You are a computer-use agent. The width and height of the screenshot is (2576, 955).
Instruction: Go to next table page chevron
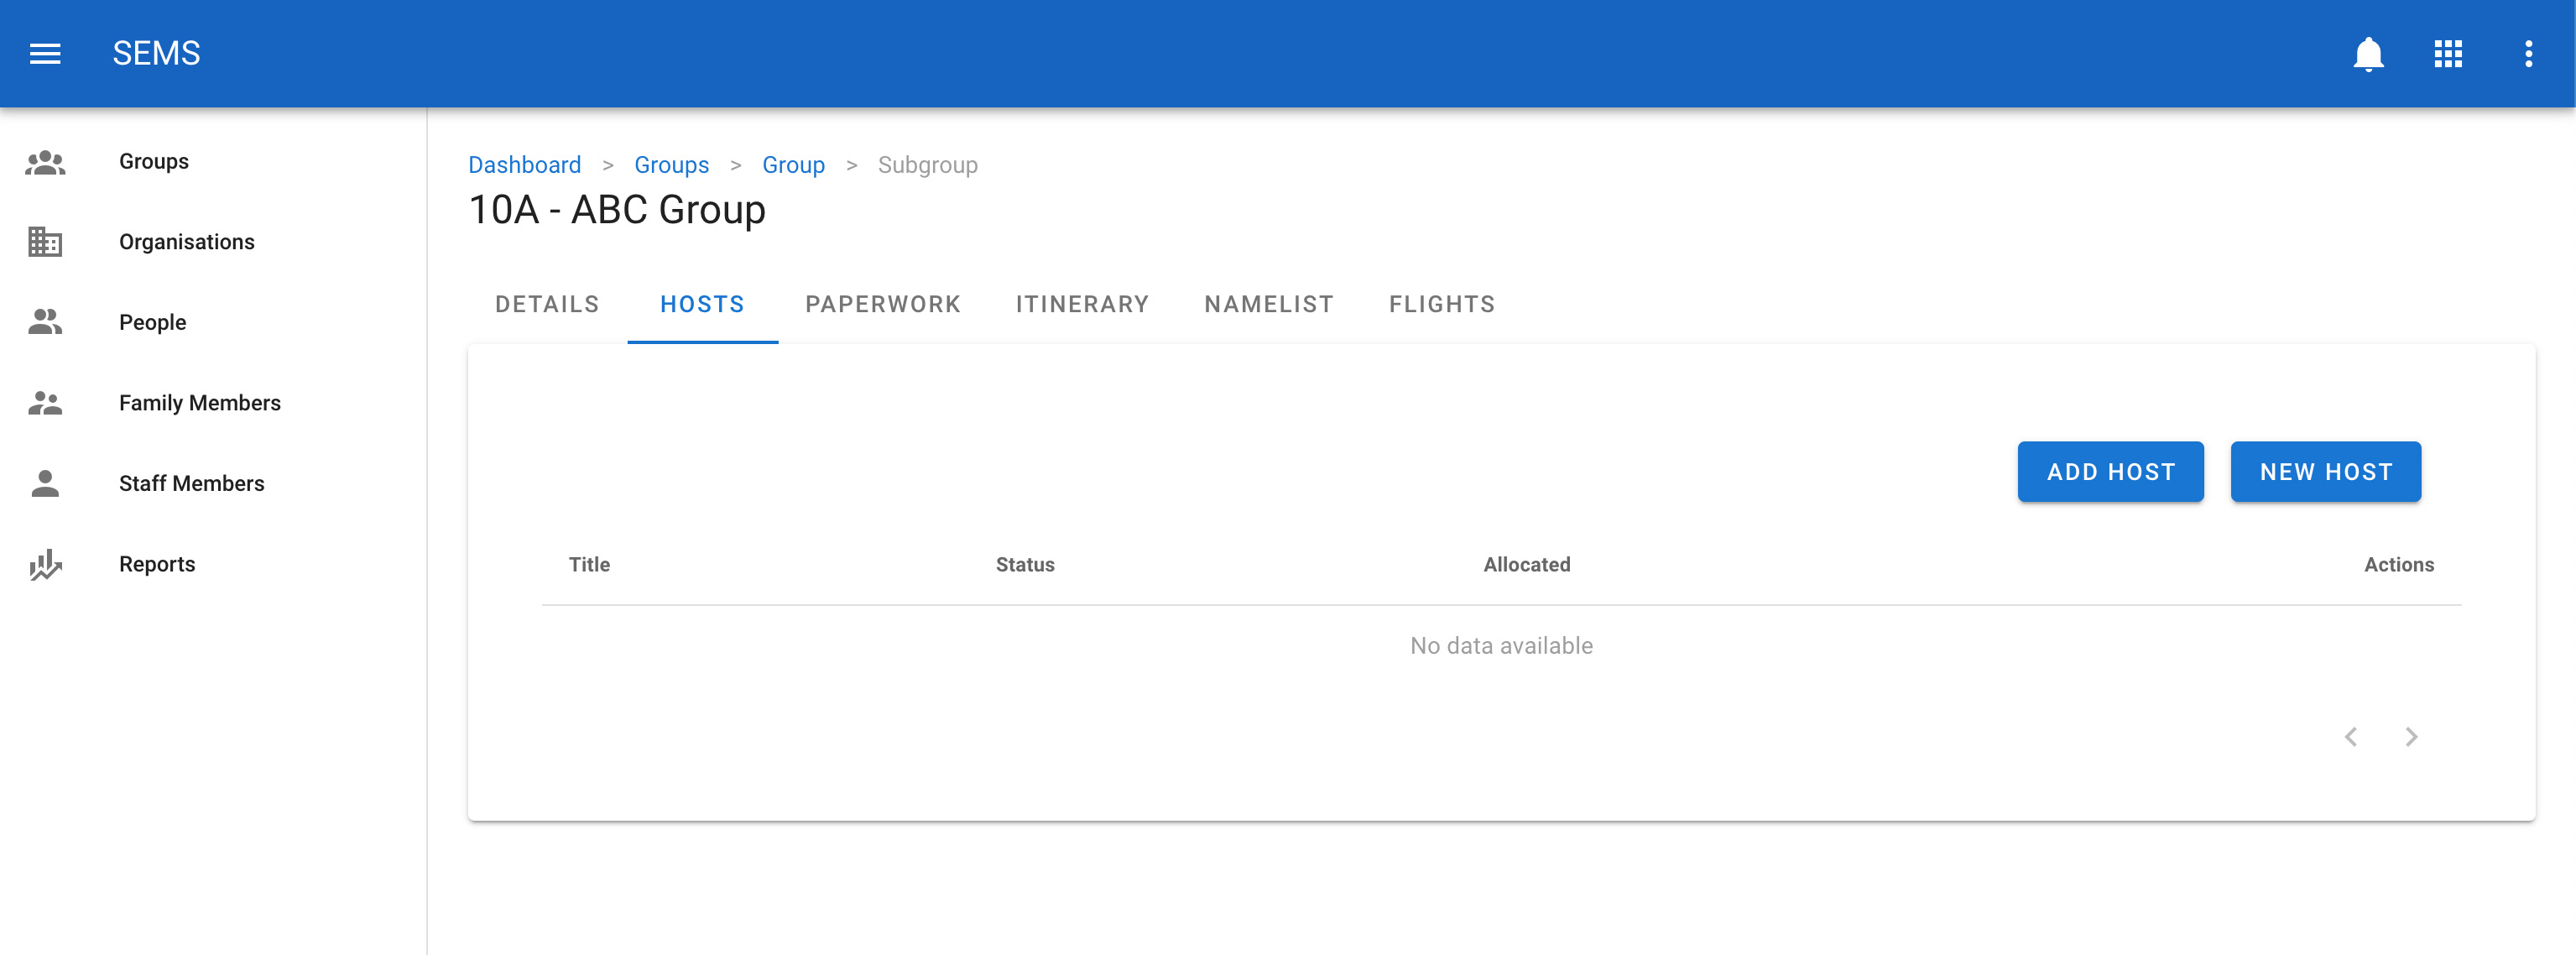(x=2411, y=737)
